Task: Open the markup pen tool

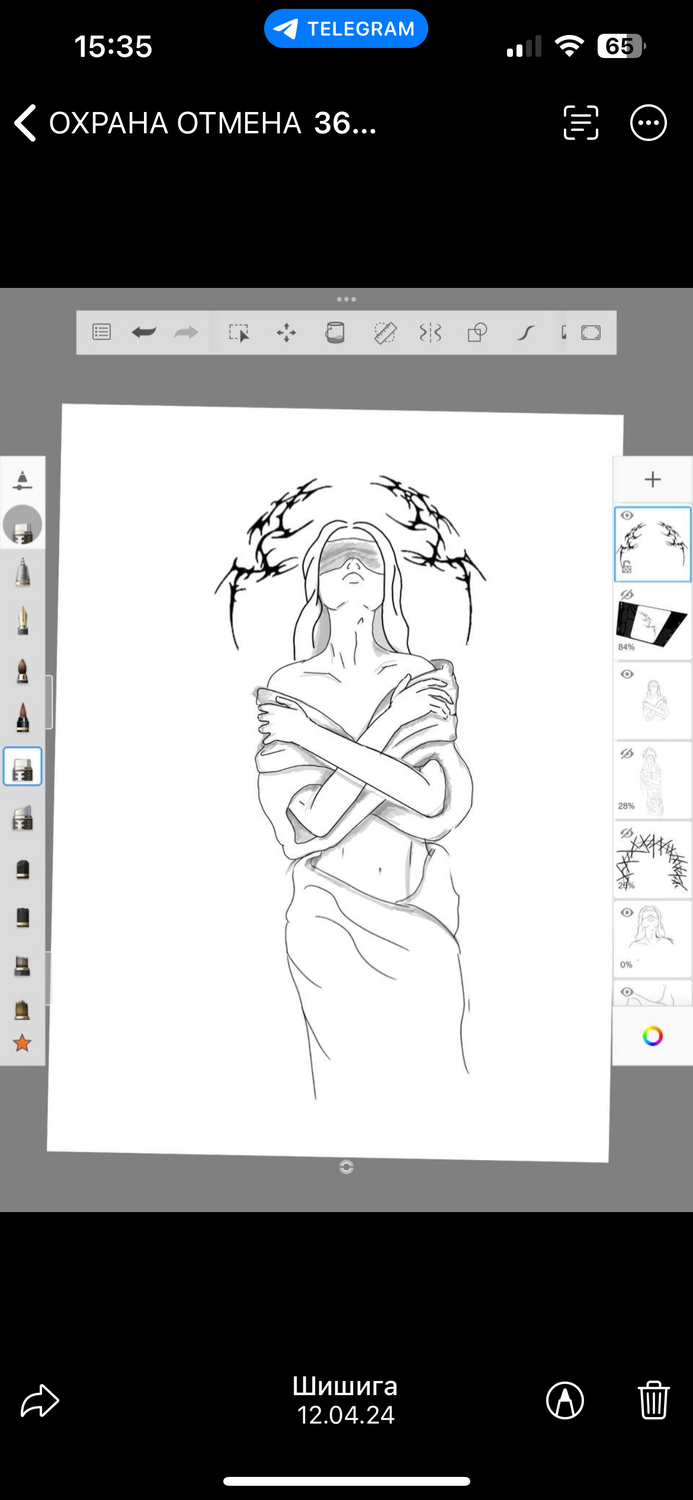Action: point(565,1400)
